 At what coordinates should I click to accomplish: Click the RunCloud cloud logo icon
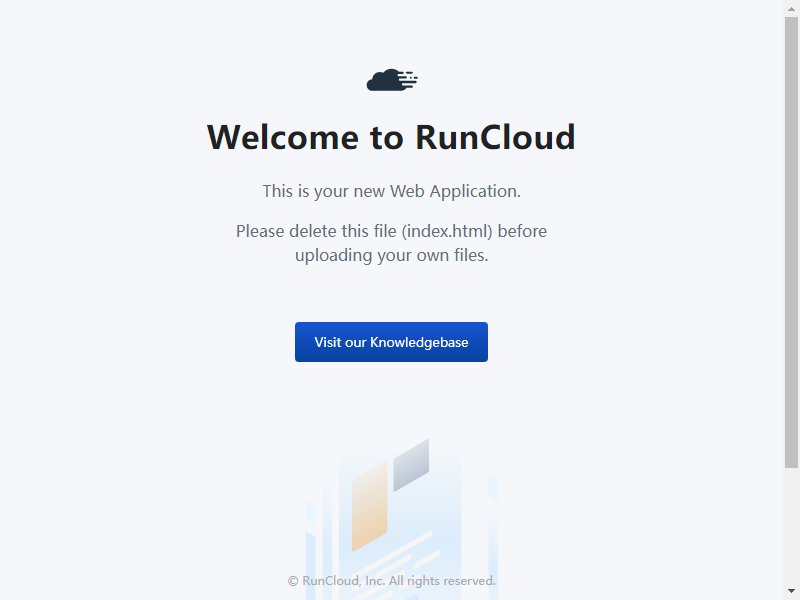(x=392, y=80)
